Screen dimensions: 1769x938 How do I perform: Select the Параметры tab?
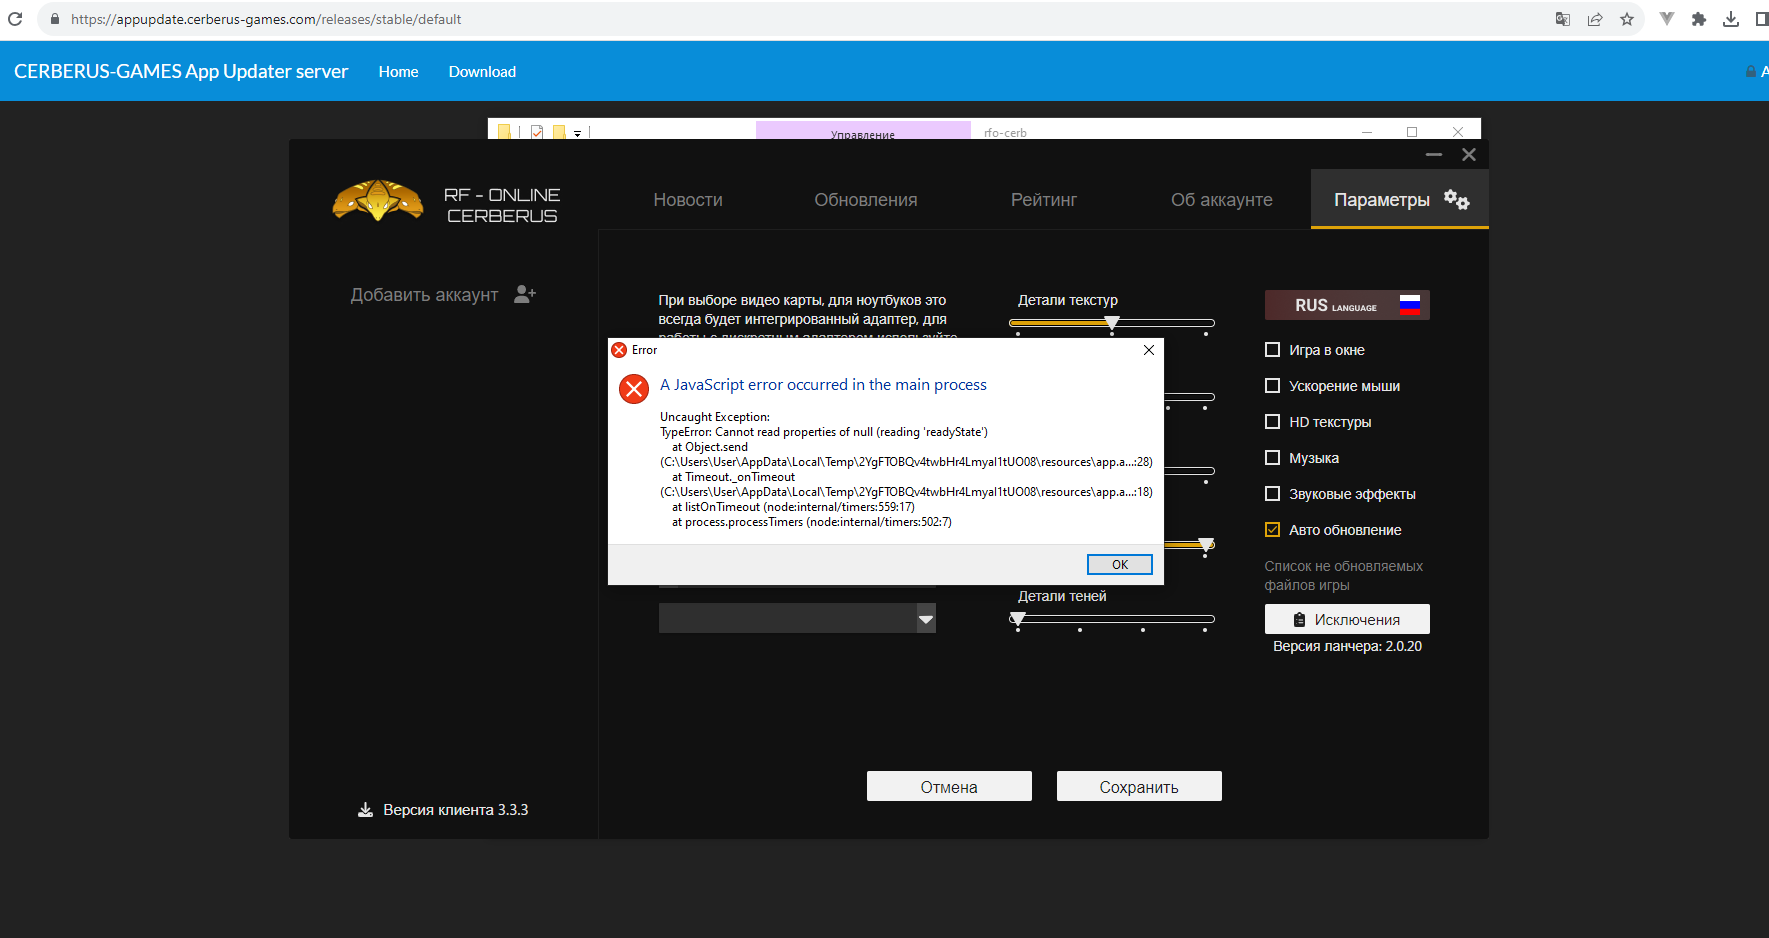point(1400,200)
